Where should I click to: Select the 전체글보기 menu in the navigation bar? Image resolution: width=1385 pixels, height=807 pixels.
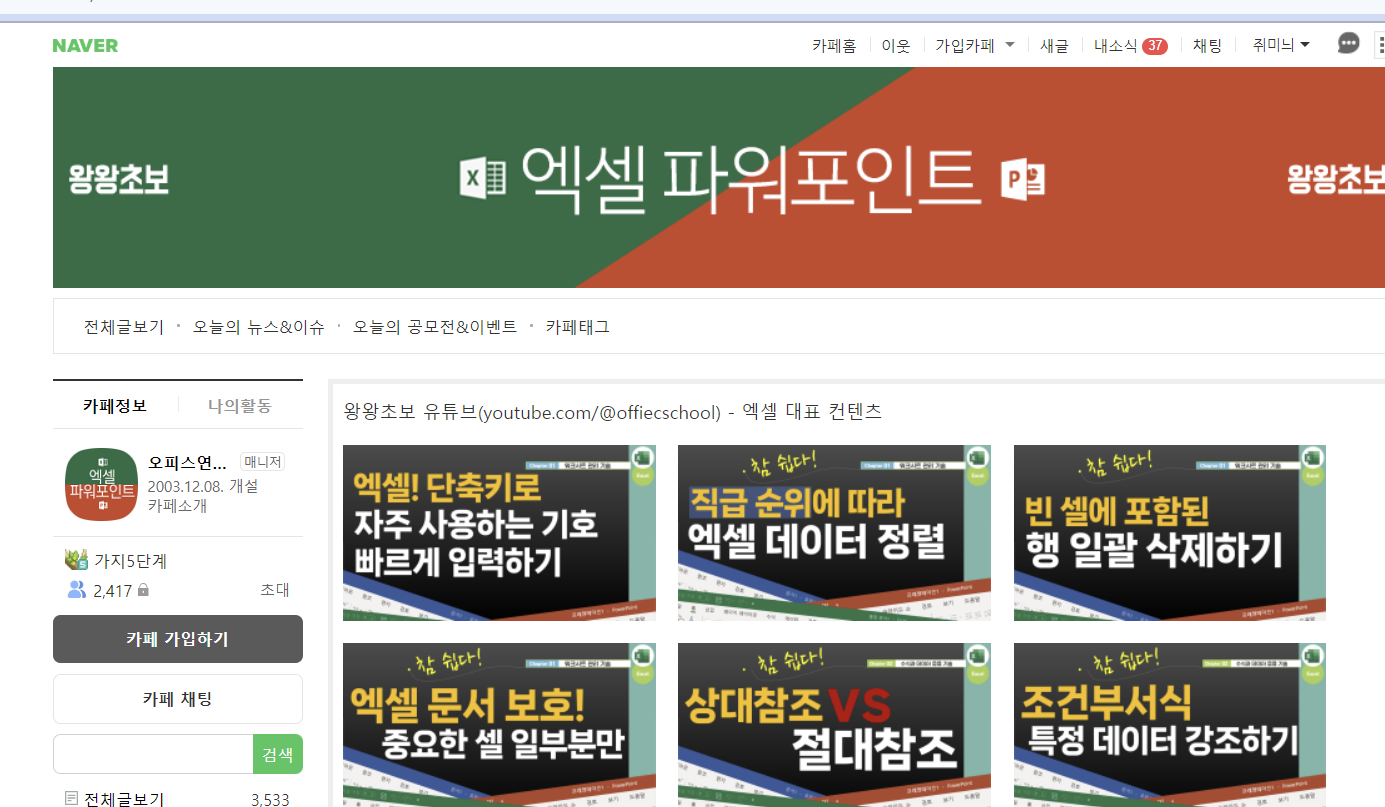(x=124, y=327)
